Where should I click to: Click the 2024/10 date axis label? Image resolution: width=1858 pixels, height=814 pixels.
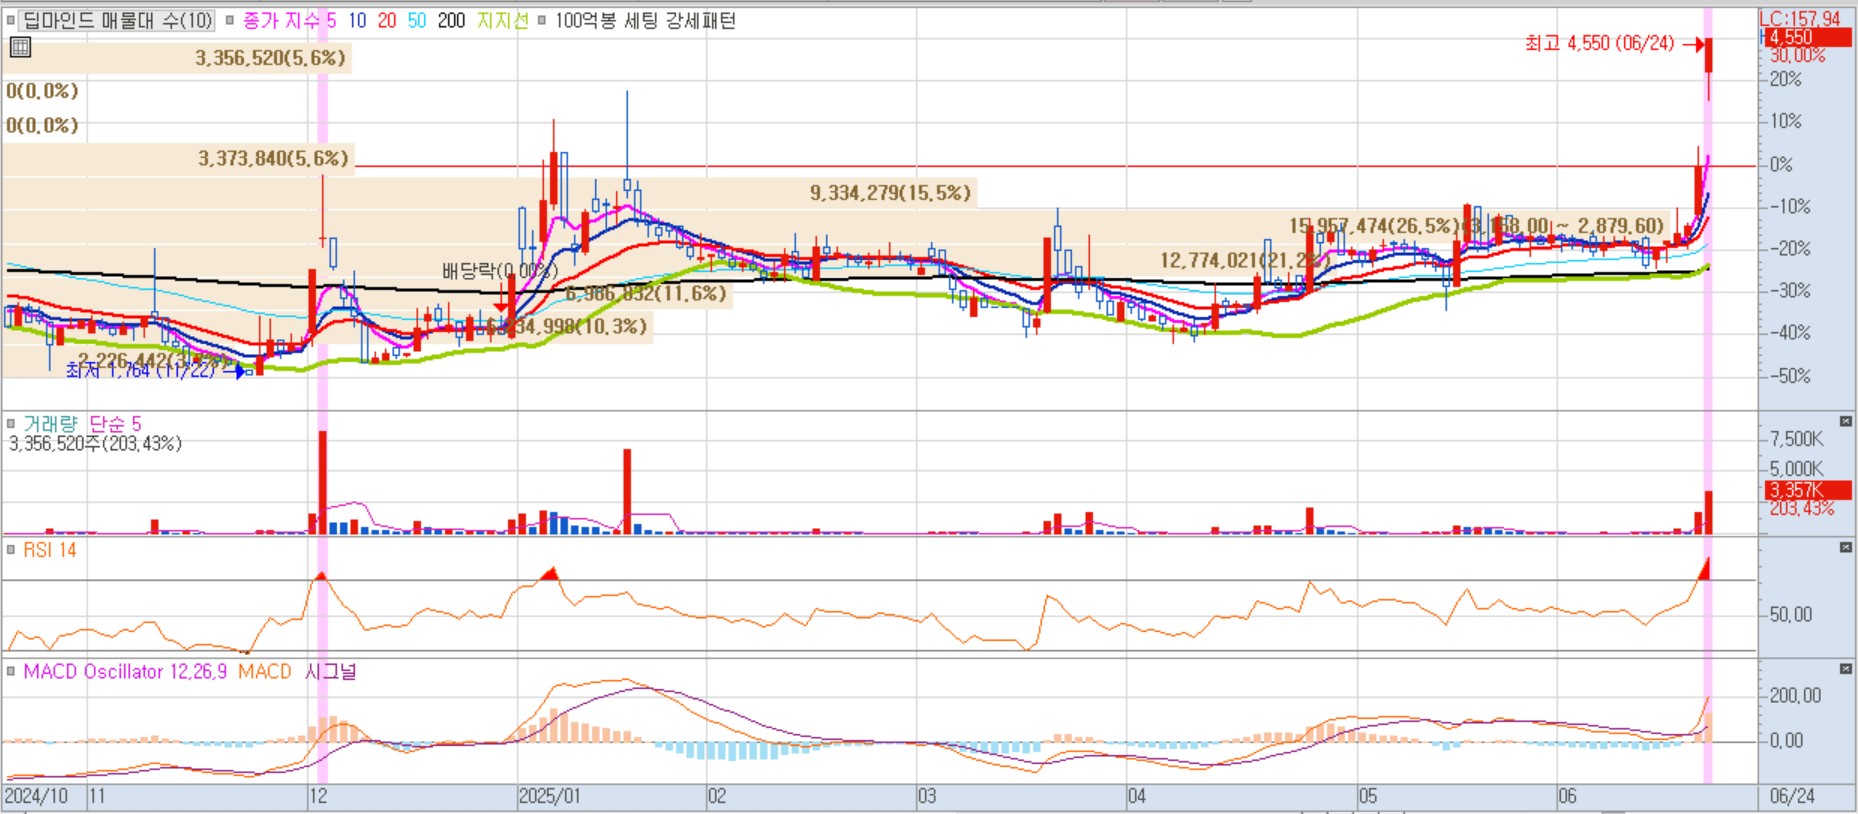36,796
